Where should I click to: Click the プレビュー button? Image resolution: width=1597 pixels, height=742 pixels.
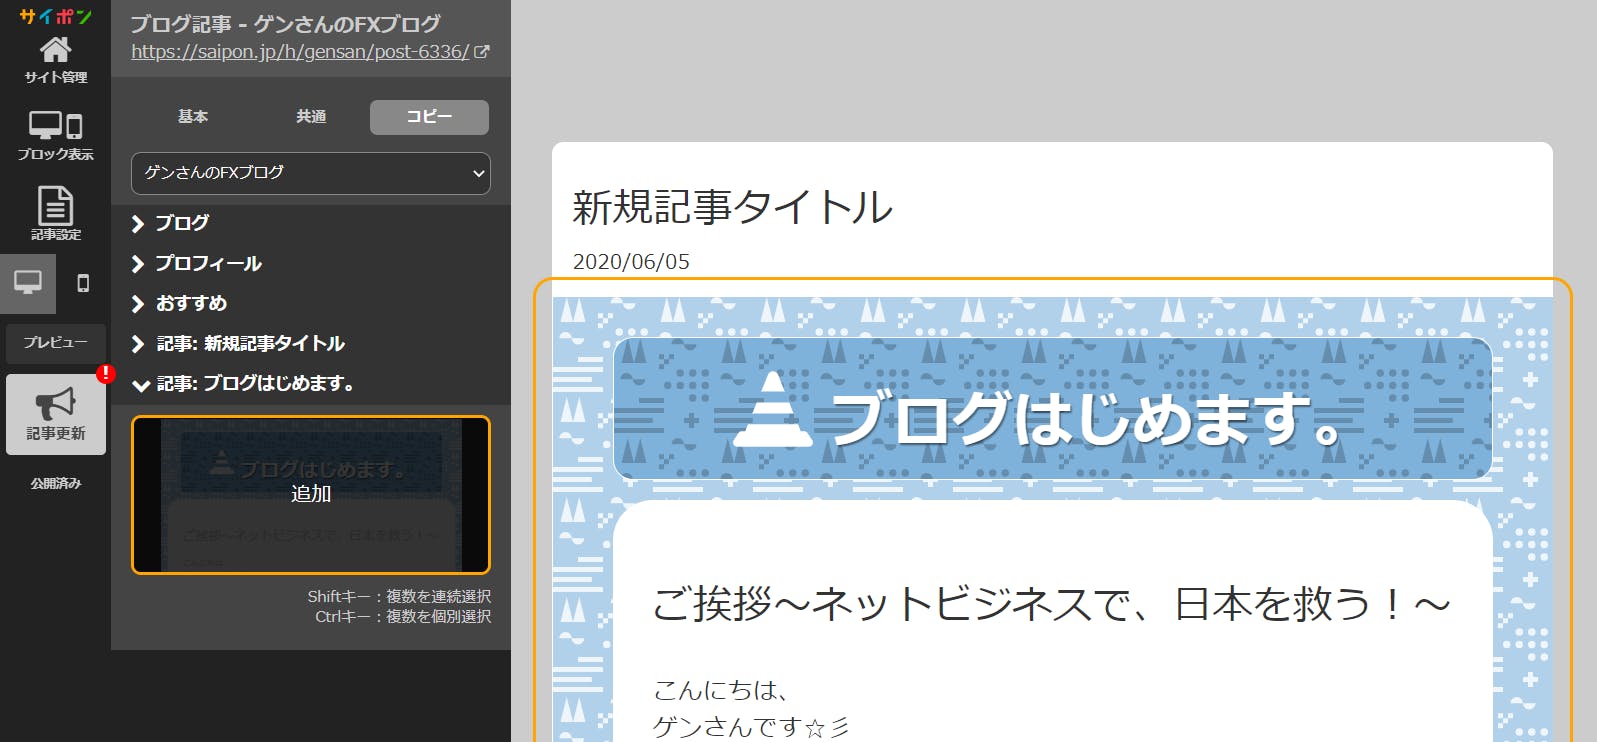(x=56, y=343)
